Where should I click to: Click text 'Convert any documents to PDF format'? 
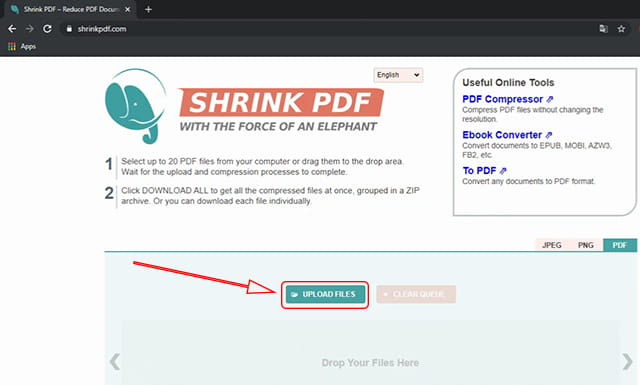click(528, 181)
